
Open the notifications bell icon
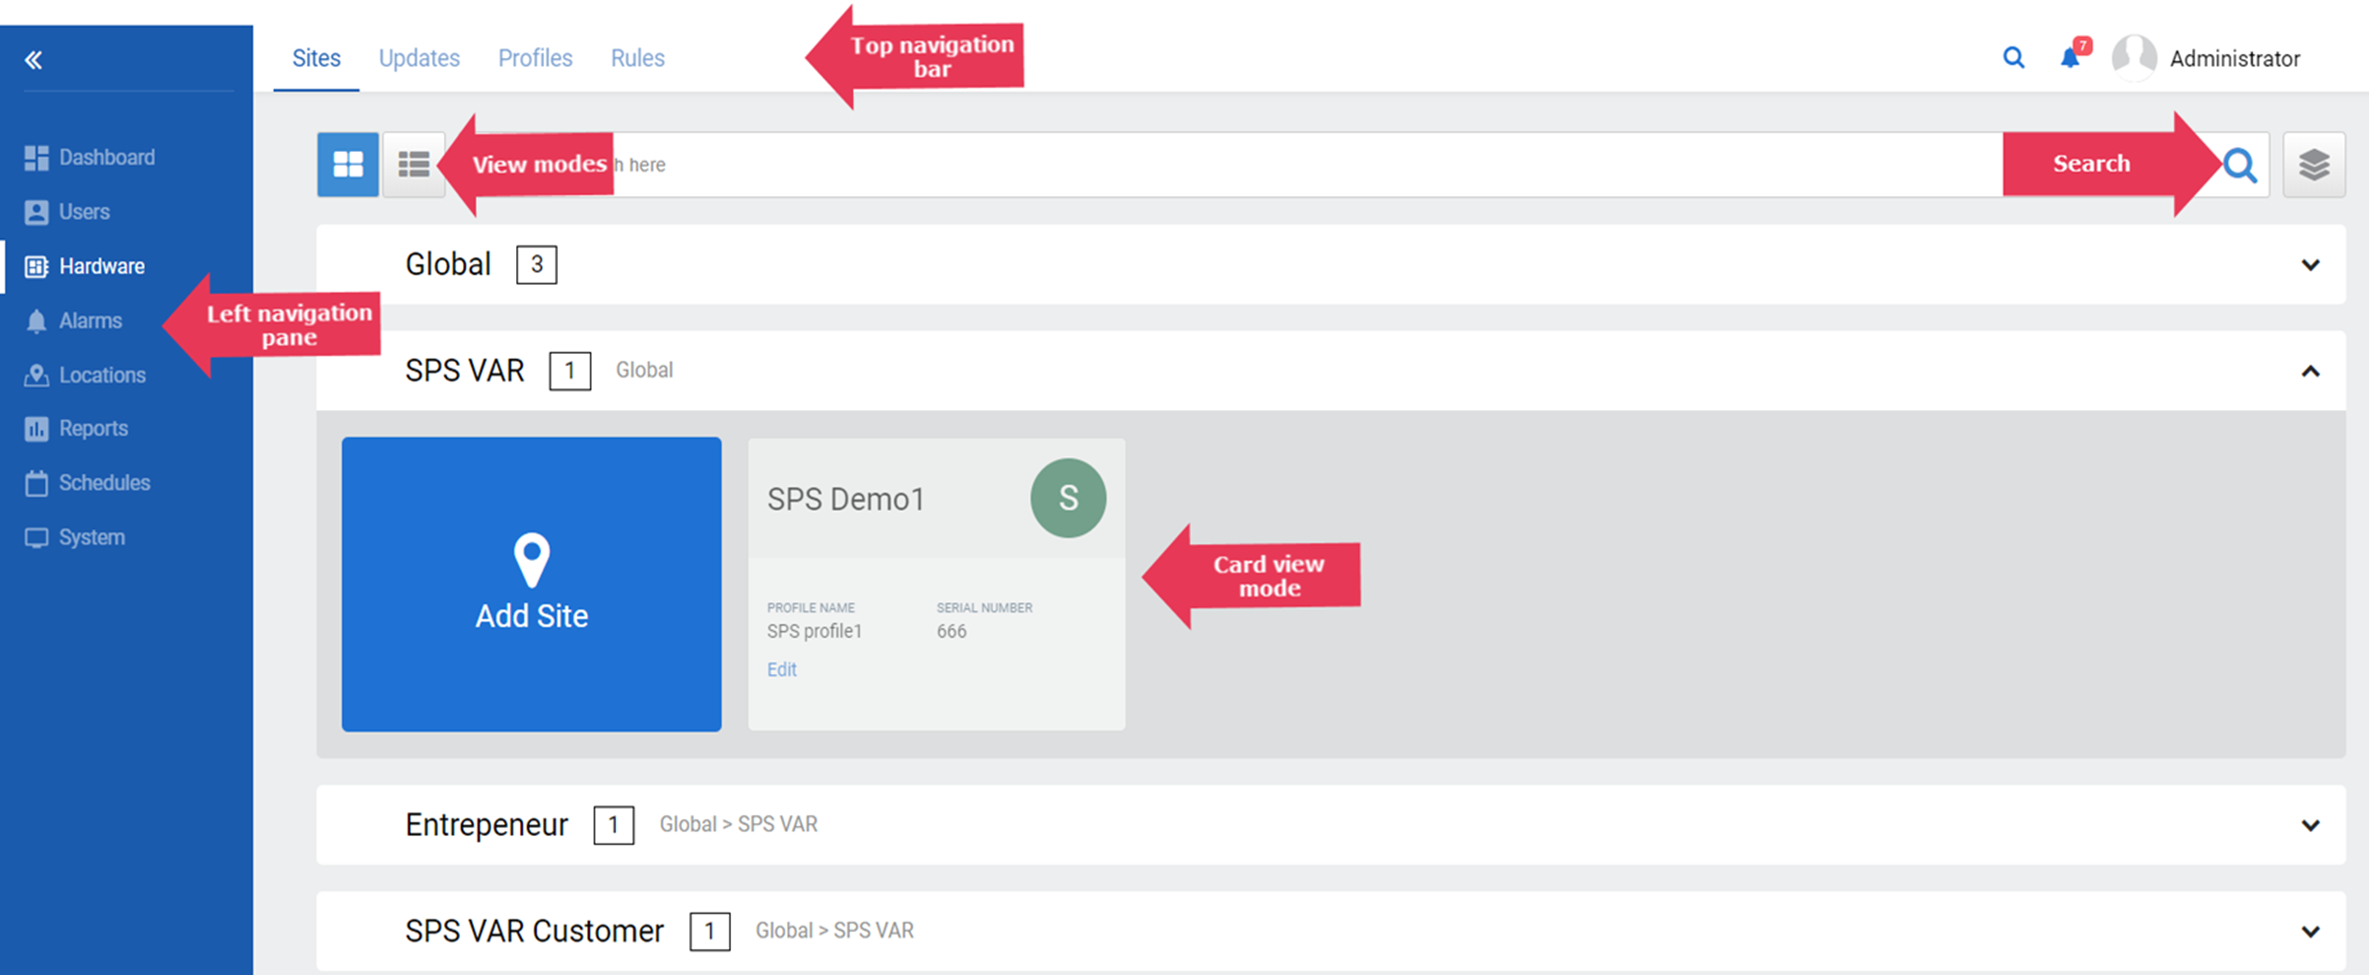click(x=2069, y=58)
